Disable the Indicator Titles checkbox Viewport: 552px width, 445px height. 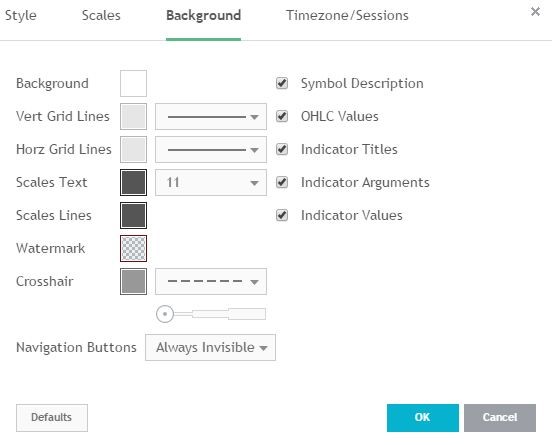pyautogui.click(x=282, y=149)
